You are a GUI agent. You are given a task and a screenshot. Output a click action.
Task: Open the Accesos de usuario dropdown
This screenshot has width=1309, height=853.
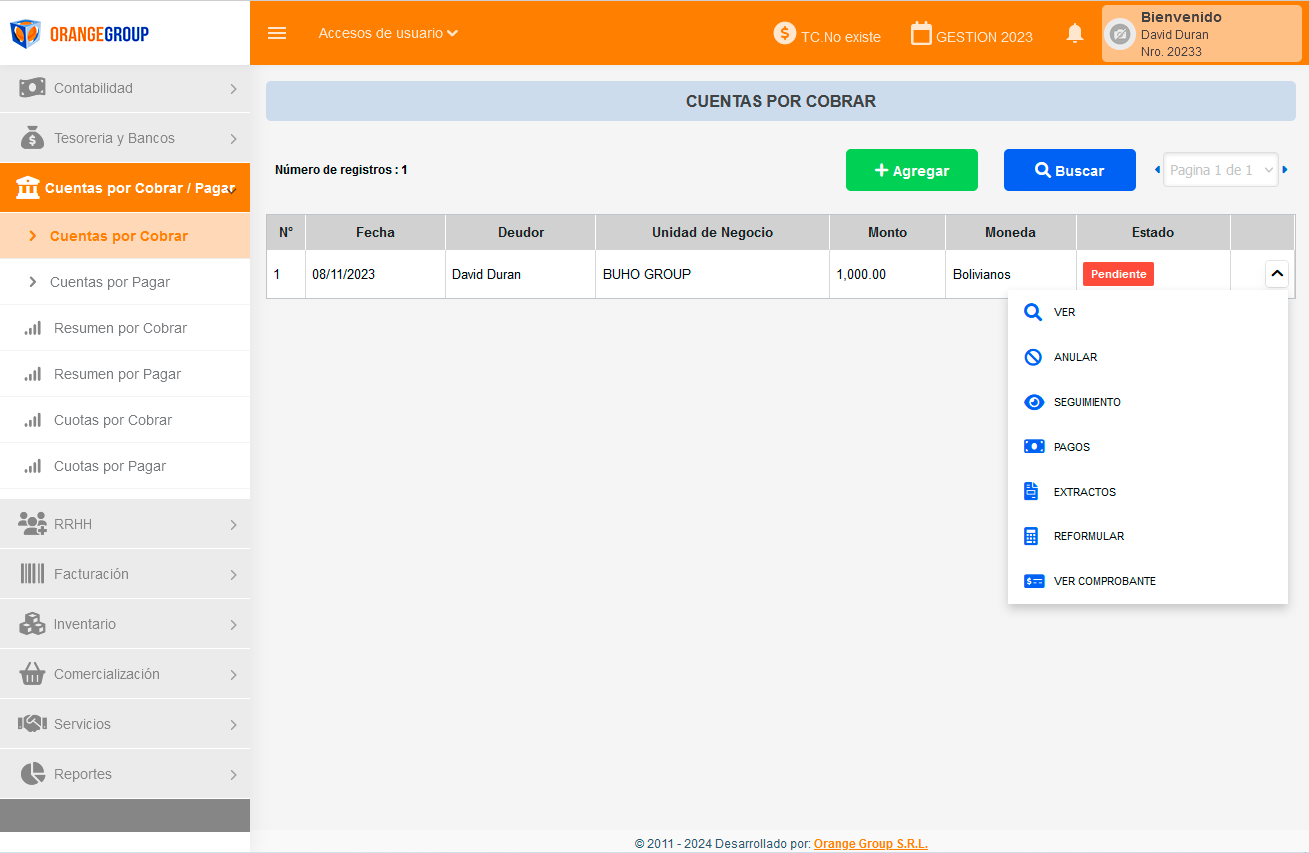coord(388,33)
